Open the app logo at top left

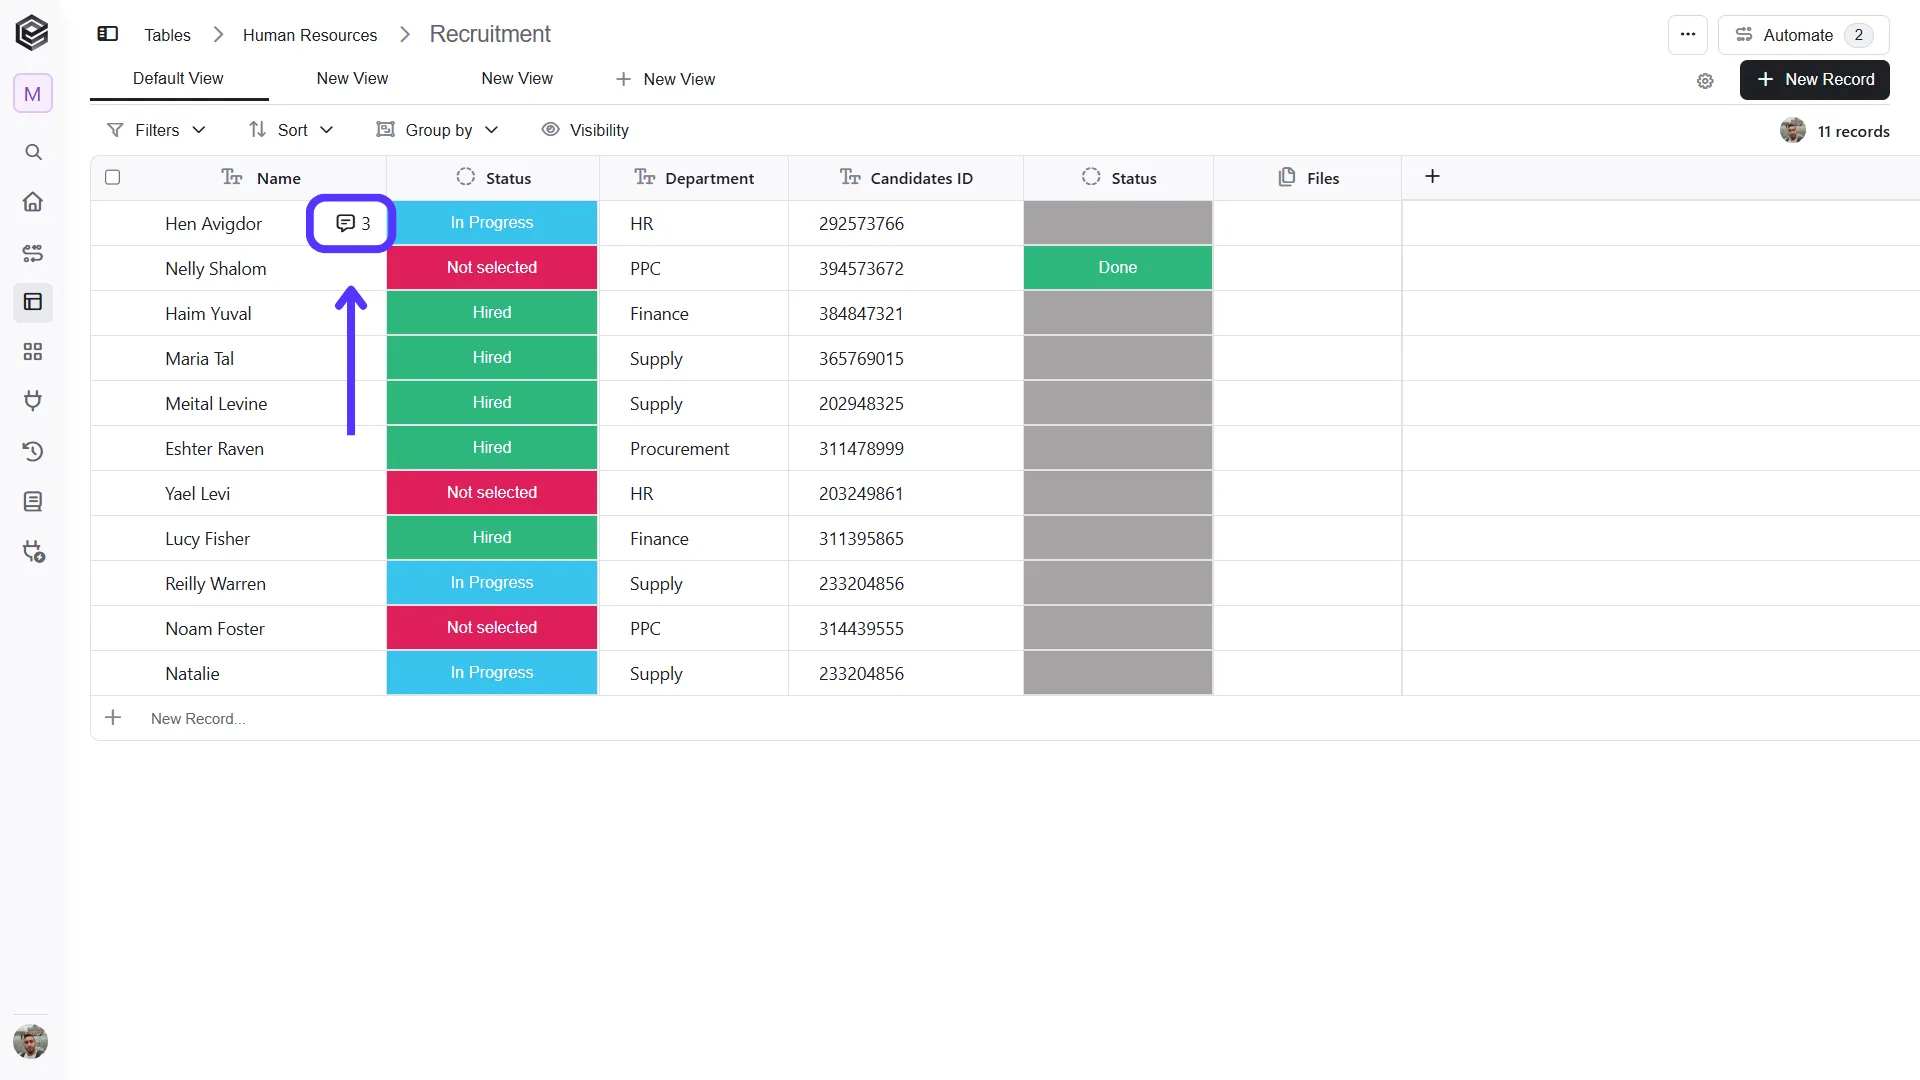click(32, 33)
